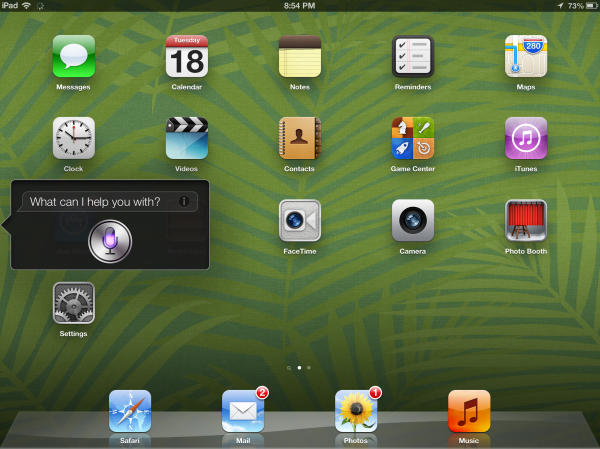The image size is (600, 449).
Task: Open Mail with 2 unread badge
Action: pyautogui.click(x=243, y=411)
